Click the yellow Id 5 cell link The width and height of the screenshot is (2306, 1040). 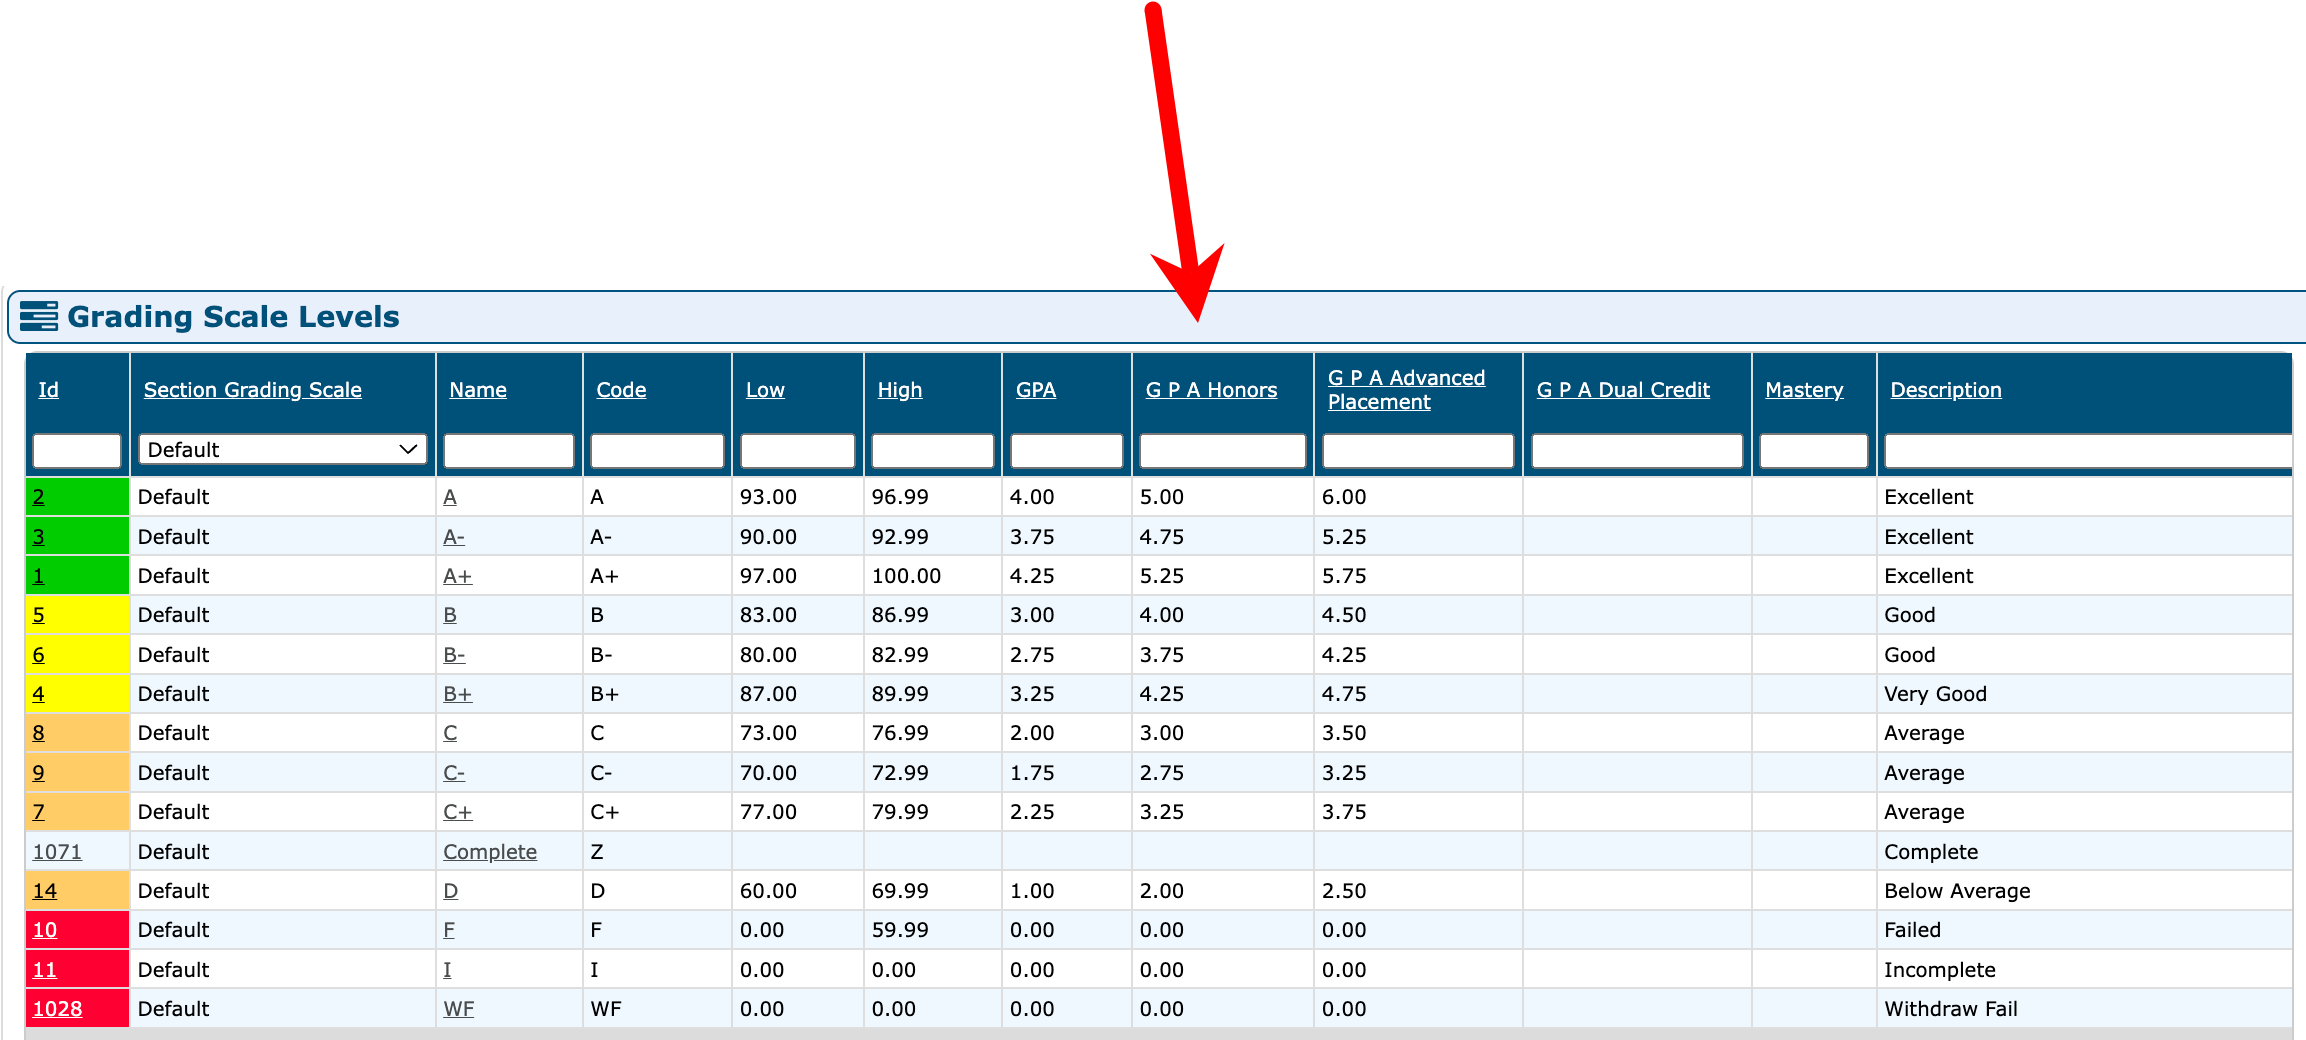click(39, 615)
